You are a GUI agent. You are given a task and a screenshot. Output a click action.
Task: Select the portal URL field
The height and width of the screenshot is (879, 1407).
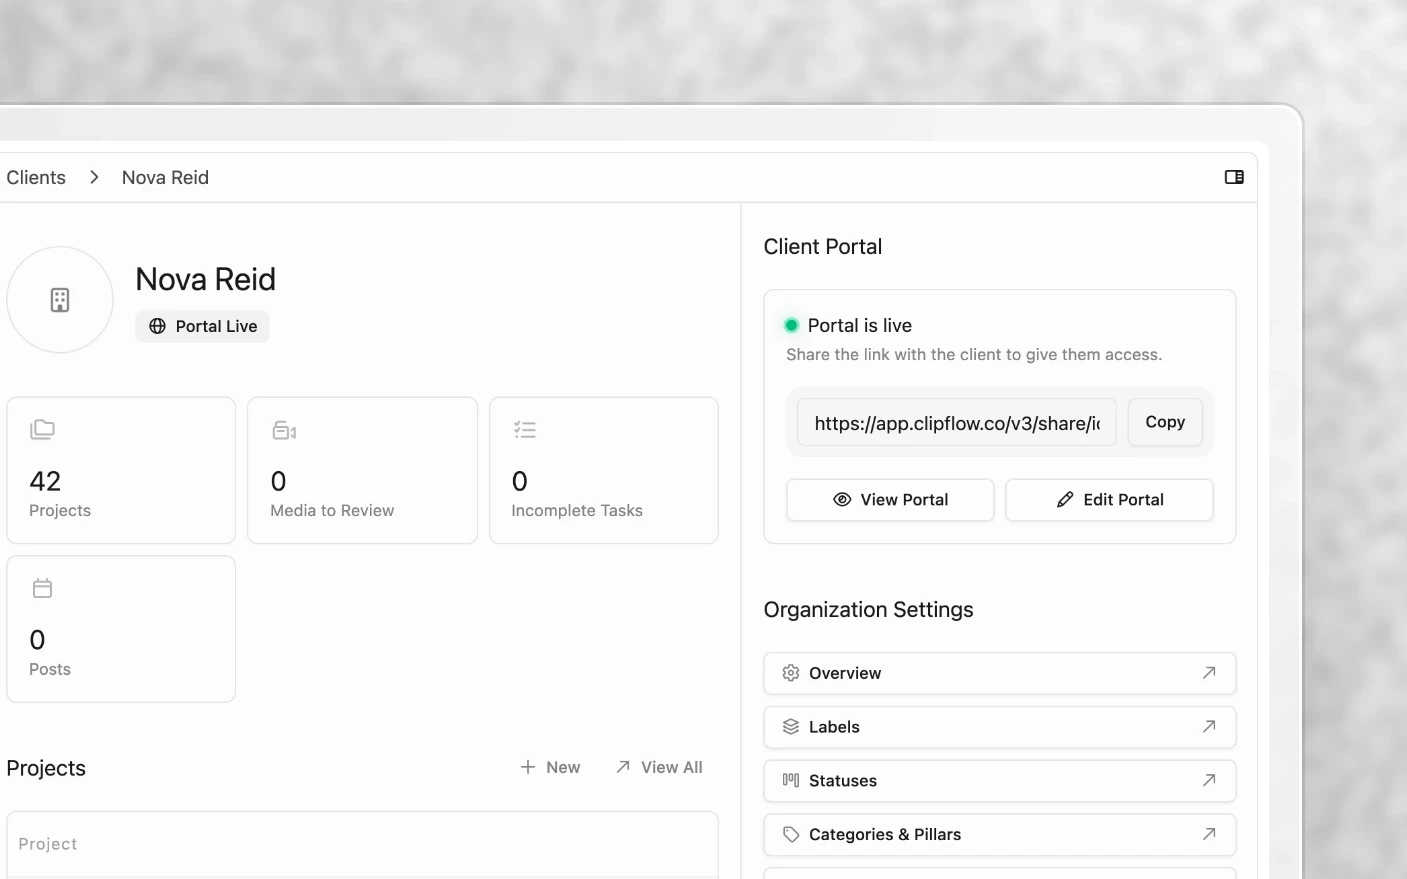tap(957, 423)
